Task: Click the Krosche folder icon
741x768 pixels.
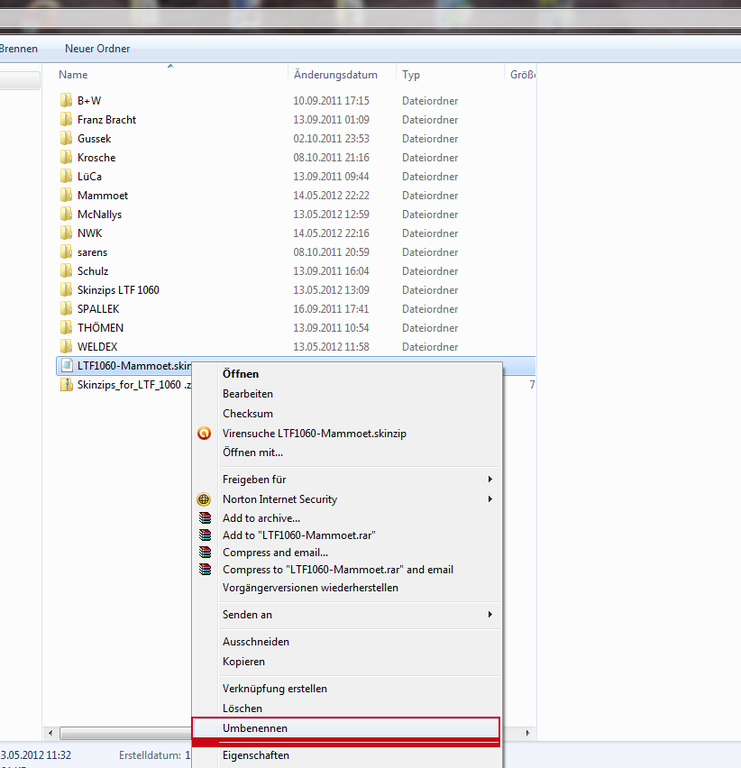Action: [66, 157]
